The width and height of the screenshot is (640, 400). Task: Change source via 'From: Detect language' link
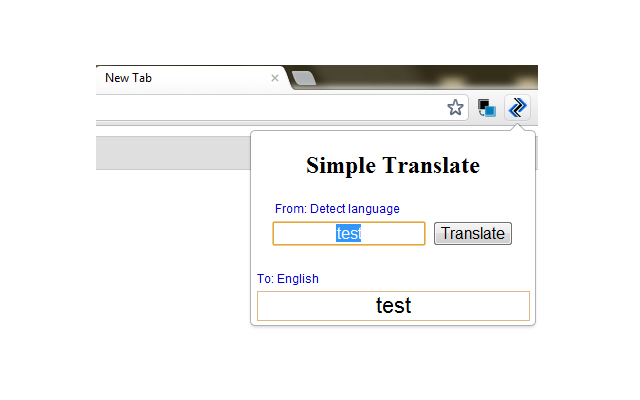pyautogui.click(x=337, y=209)
